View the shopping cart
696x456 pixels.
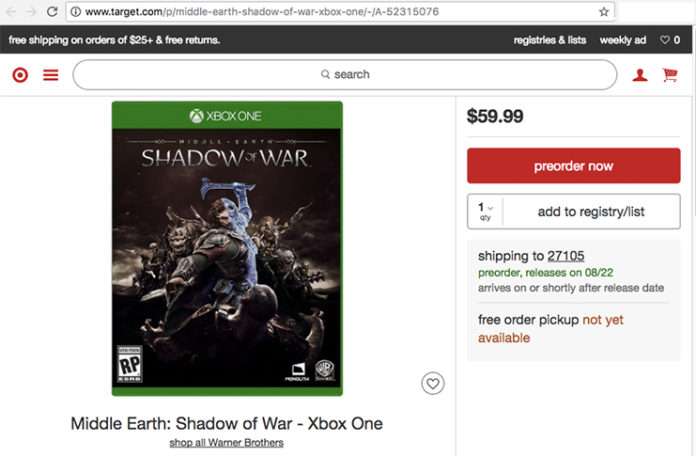pos(670,75)
